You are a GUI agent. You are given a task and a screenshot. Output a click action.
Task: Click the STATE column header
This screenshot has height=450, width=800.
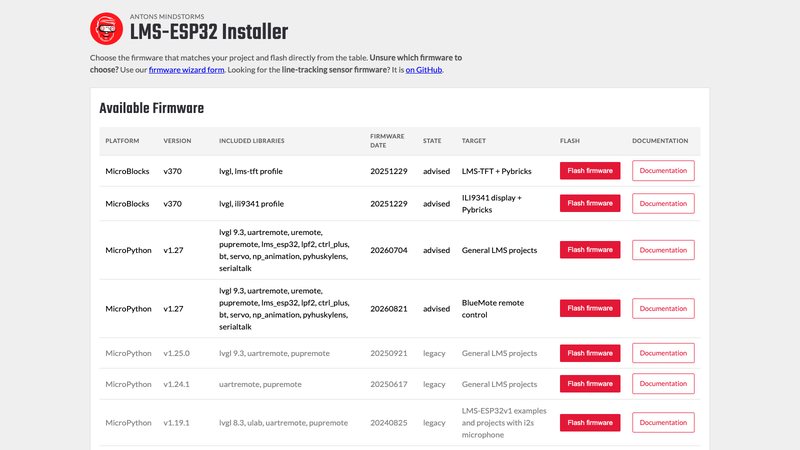(432, 141)
